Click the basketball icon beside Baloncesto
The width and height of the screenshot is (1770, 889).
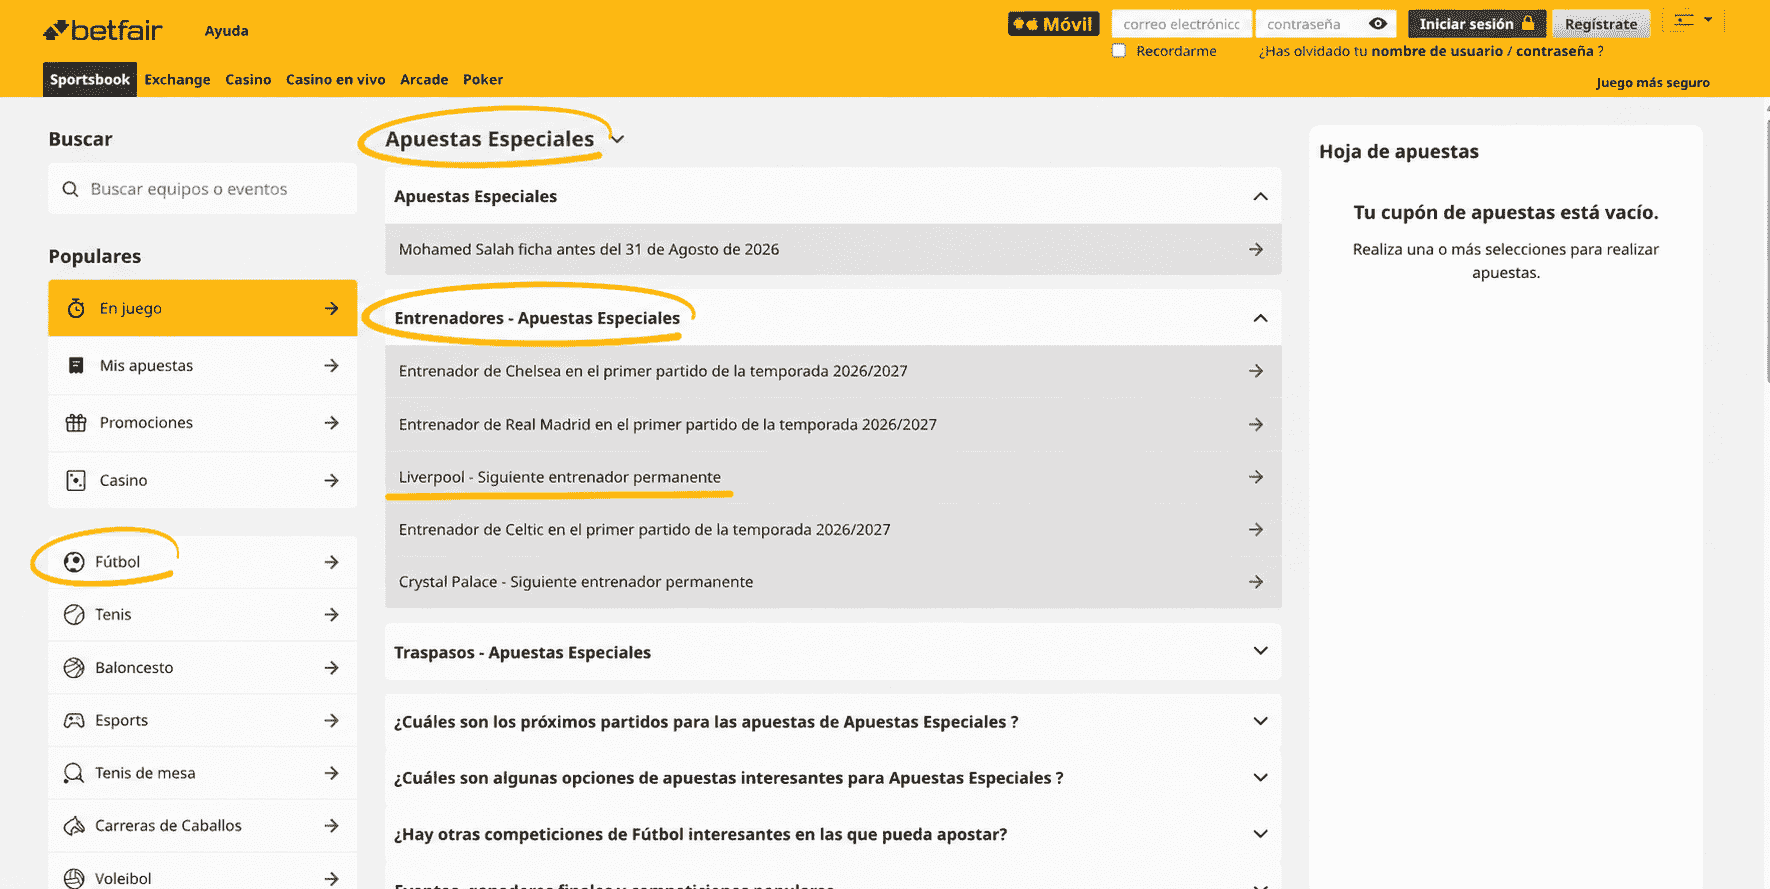(x=74, y=667)
